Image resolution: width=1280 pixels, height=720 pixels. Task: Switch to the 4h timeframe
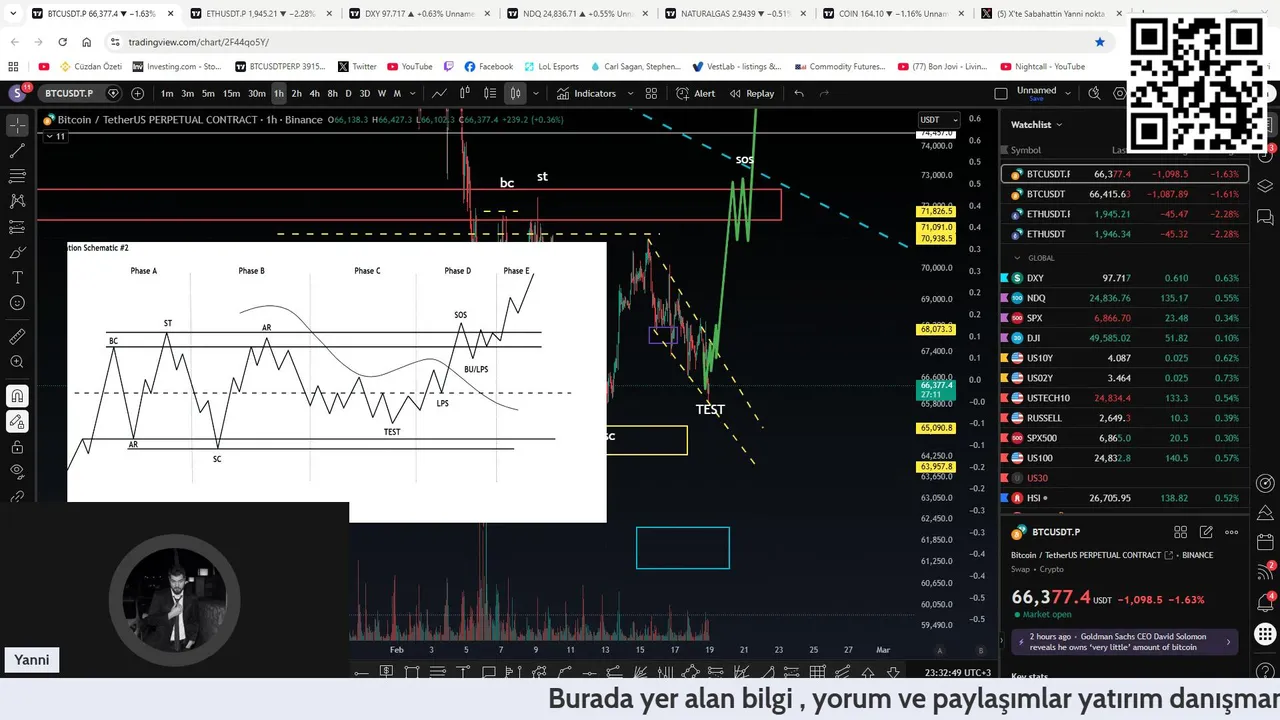314,93
